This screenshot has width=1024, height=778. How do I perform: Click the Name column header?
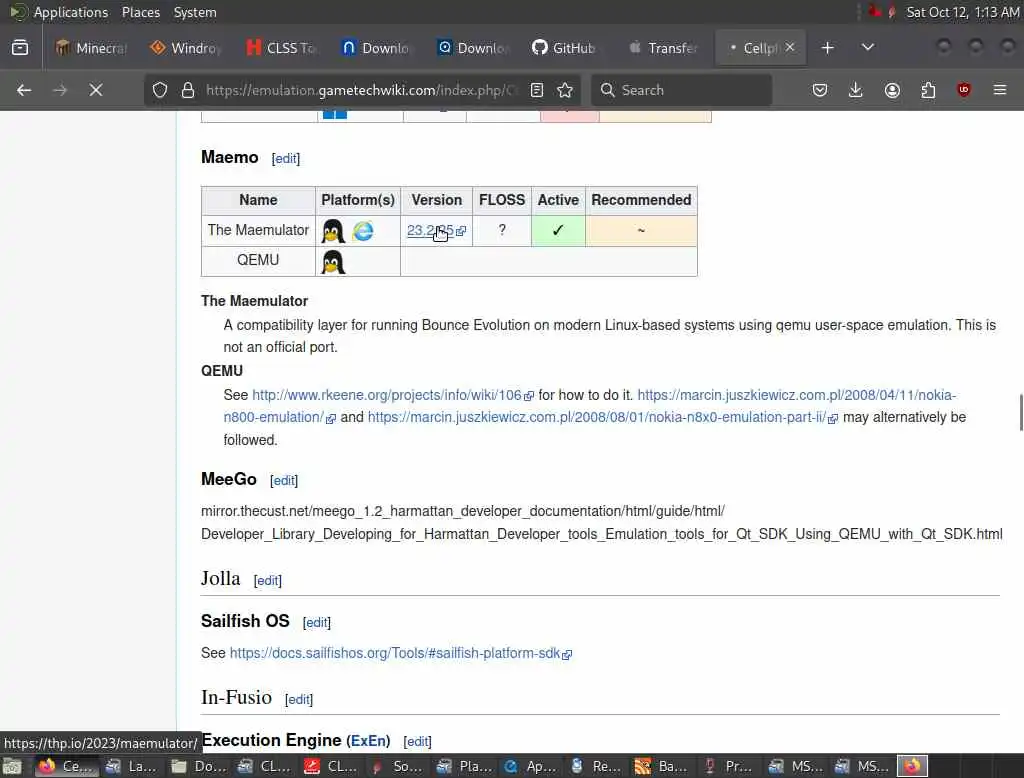(258, 201)
